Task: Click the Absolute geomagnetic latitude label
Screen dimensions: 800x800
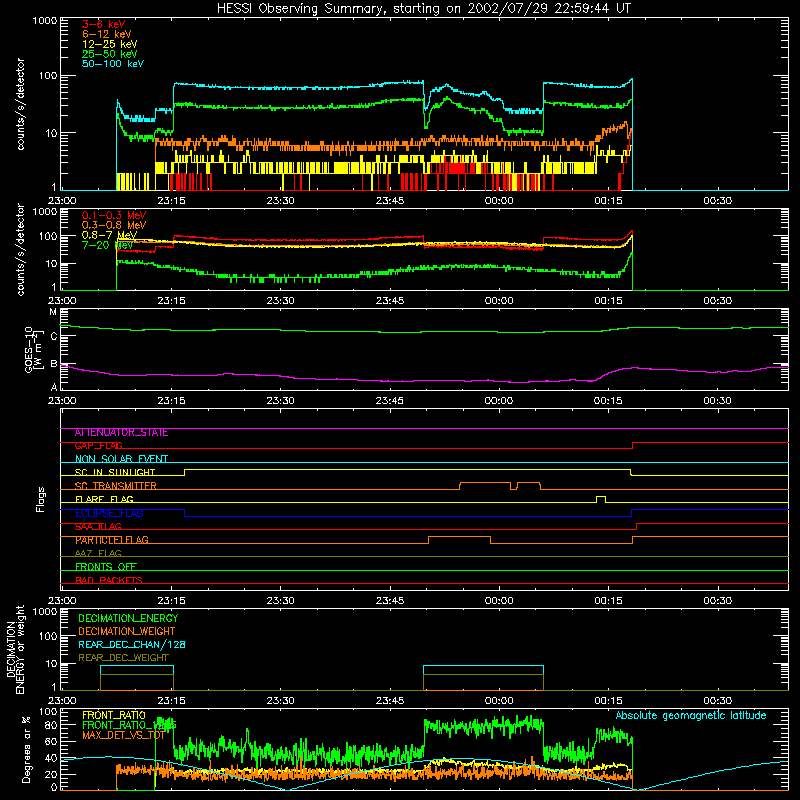Action: pos(691,716)
